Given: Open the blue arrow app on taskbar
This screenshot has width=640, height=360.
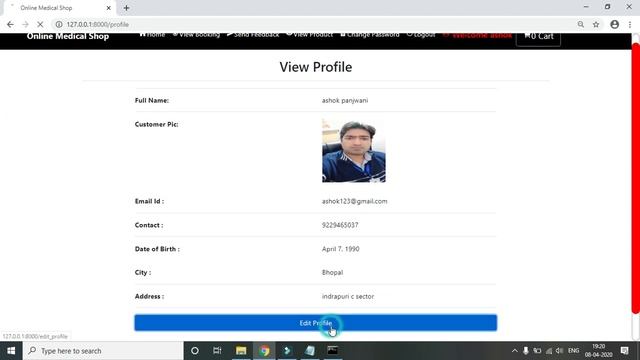Looking at the screenshot, I should pos(287,351).
